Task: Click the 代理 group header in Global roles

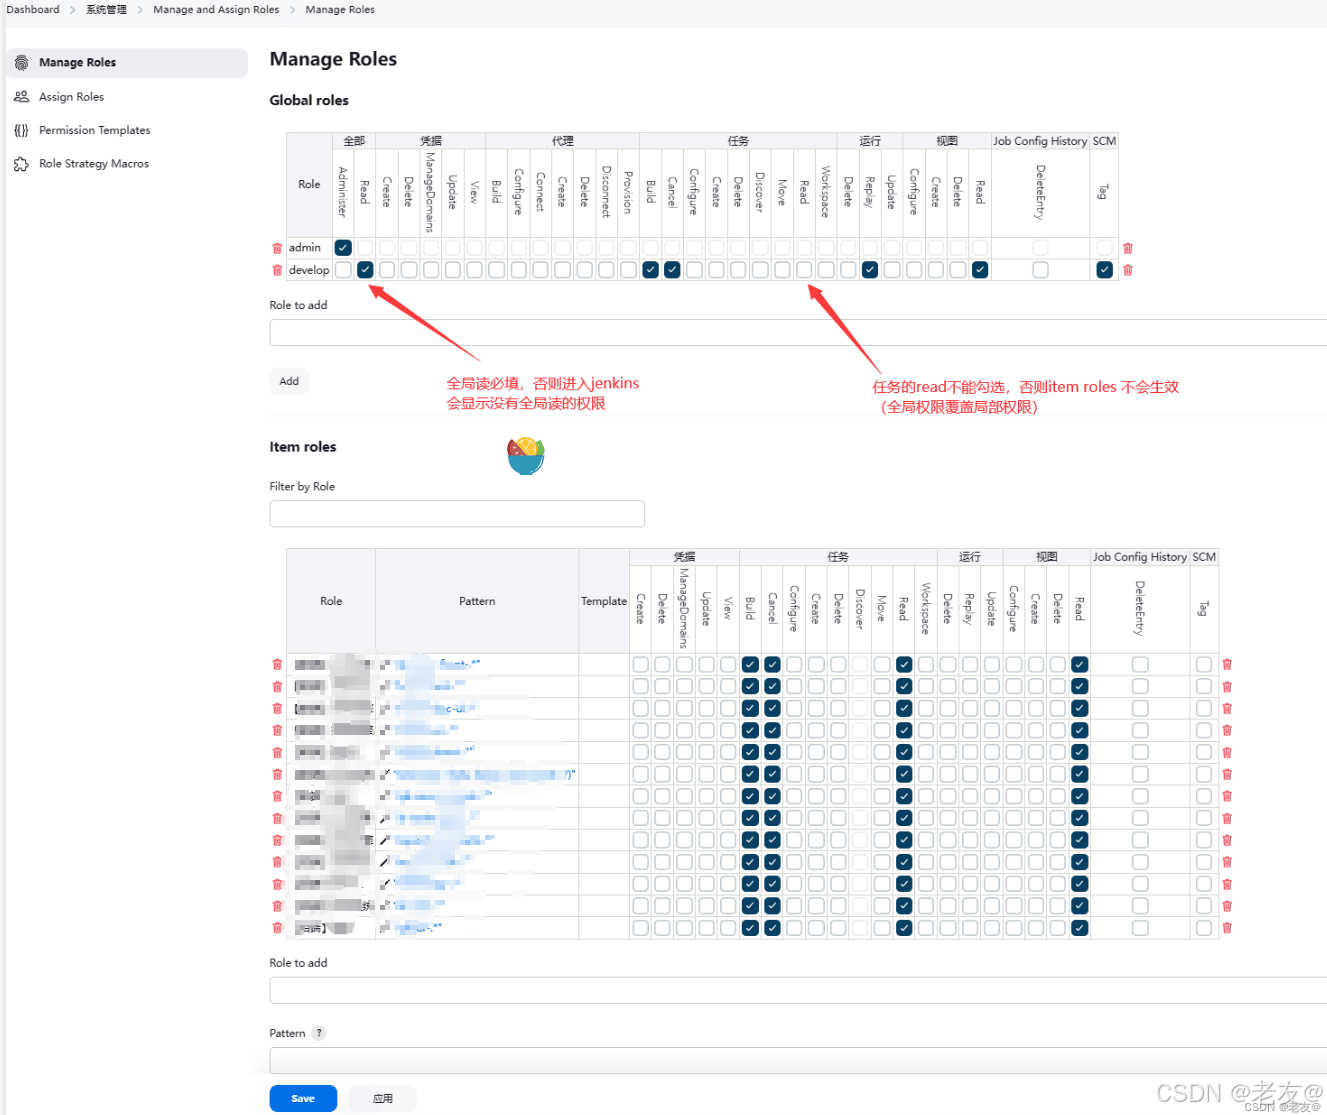Action: 563,141
